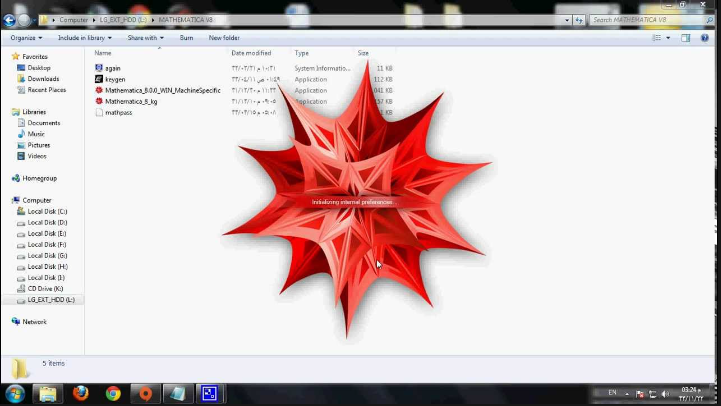Viewport: 721px width, 406px height.
Task: Click the Back navigation arrow
Action: pos(9,20)
